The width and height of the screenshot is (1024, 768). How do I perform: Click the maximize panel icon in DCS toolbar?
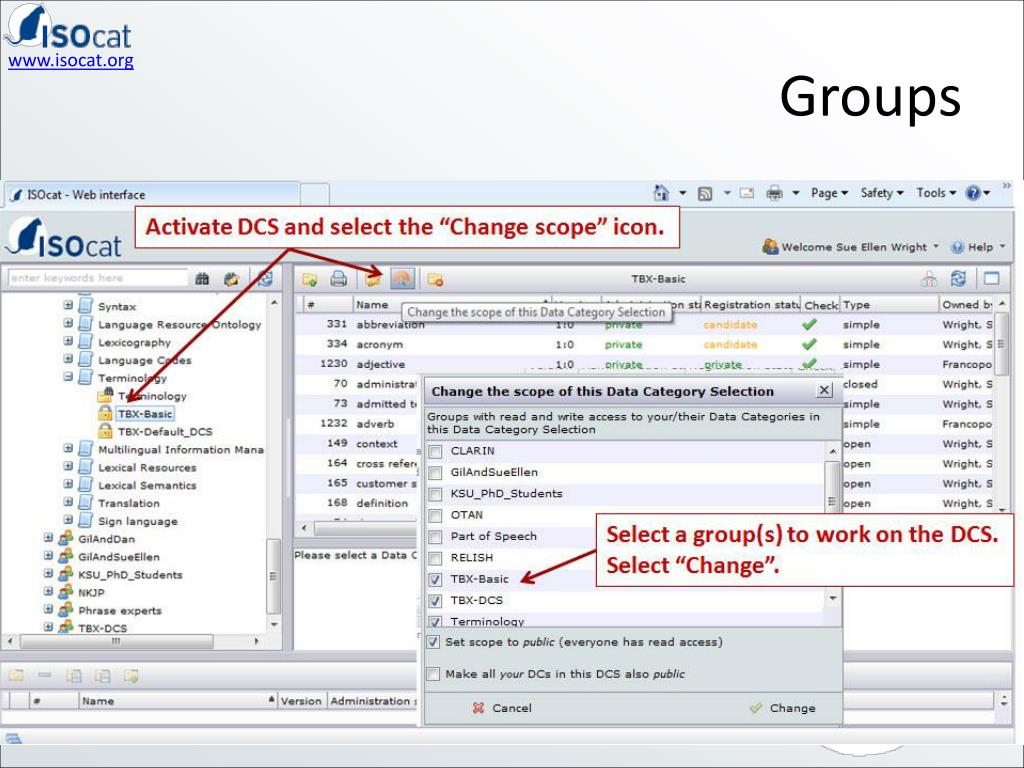991,279
